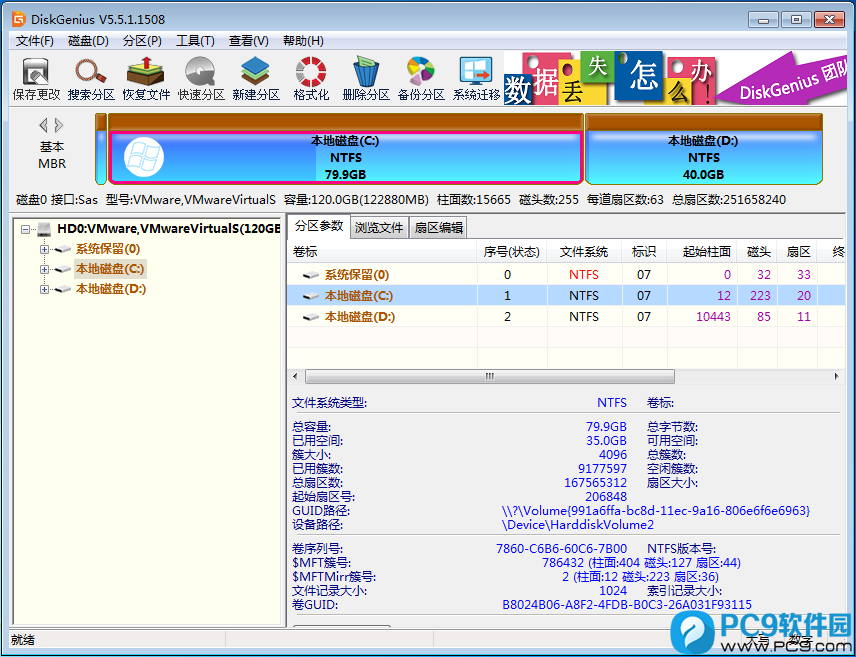This screenshot has width=856, height=657.
Task: Sort by the 扇区 column header
Action: [797, 252]
